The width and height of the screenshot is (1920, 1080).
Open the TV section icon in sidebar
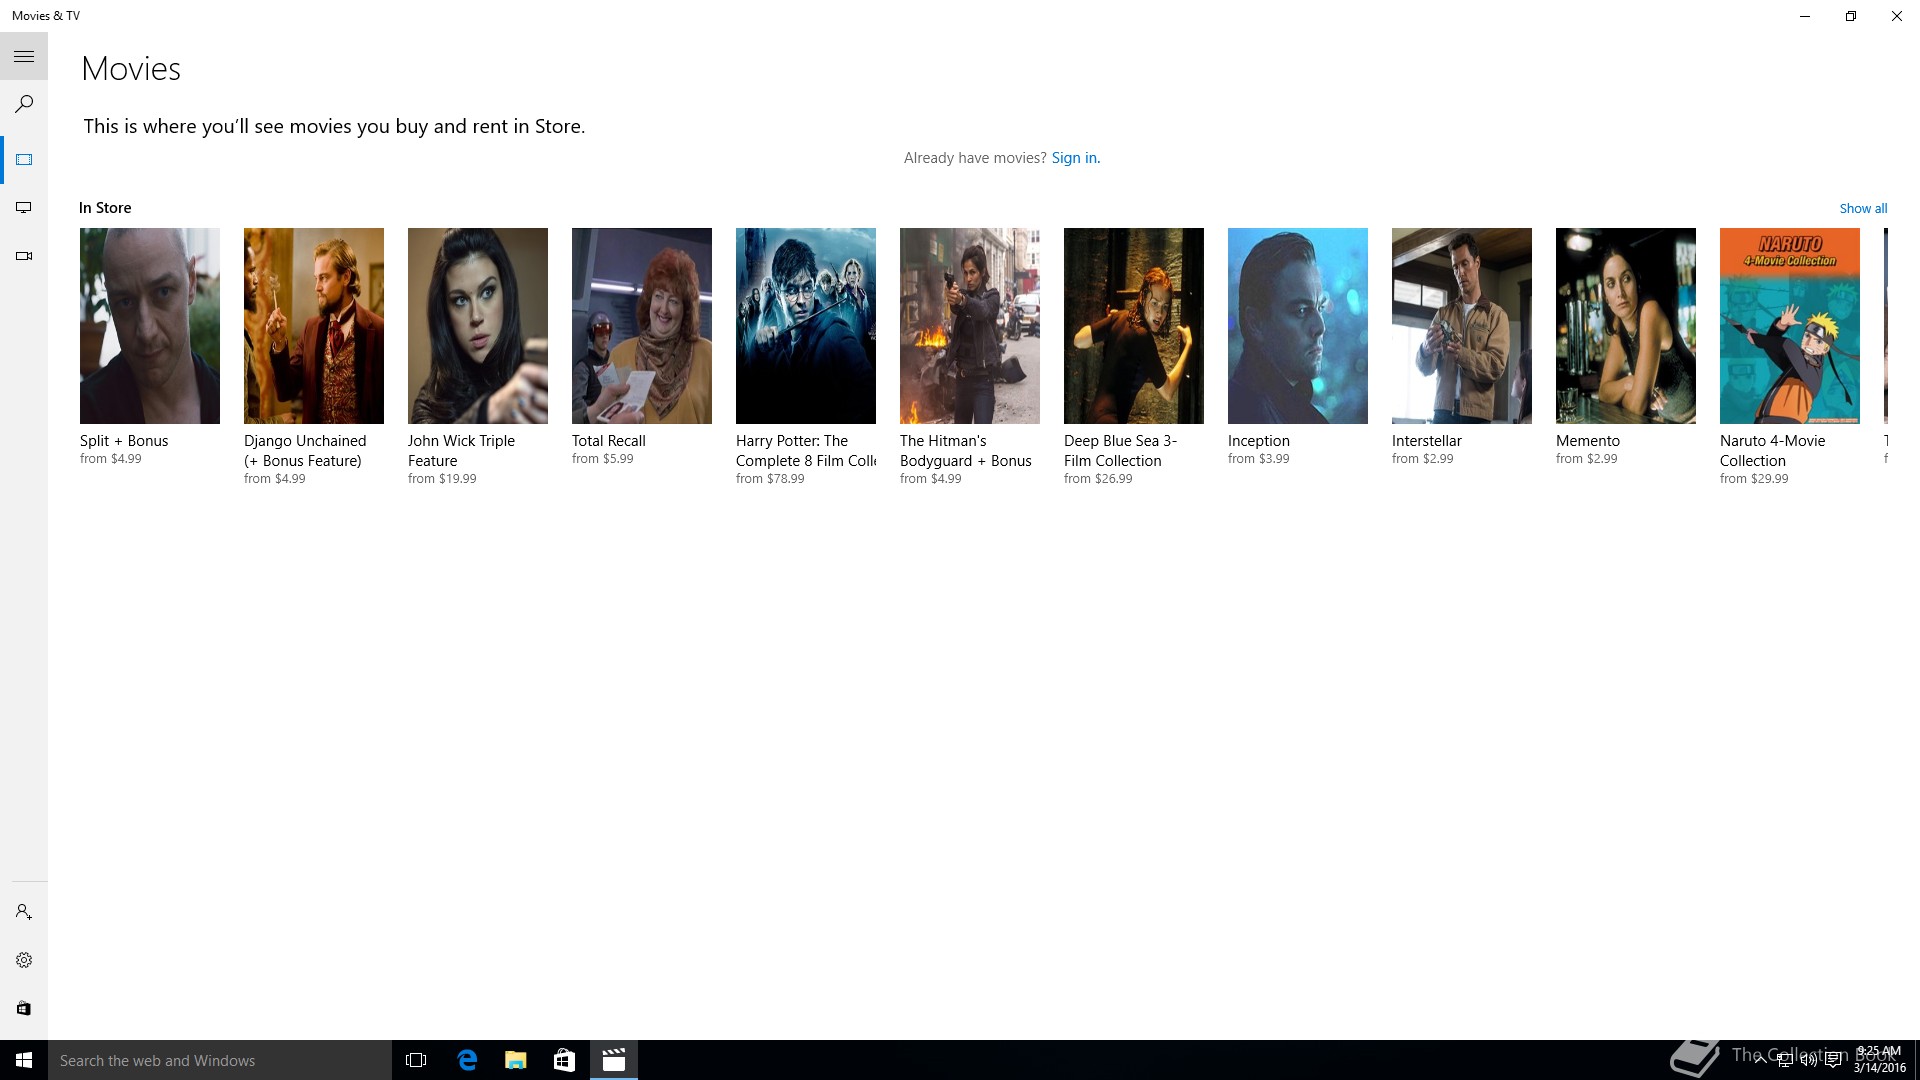click(24, 208)
